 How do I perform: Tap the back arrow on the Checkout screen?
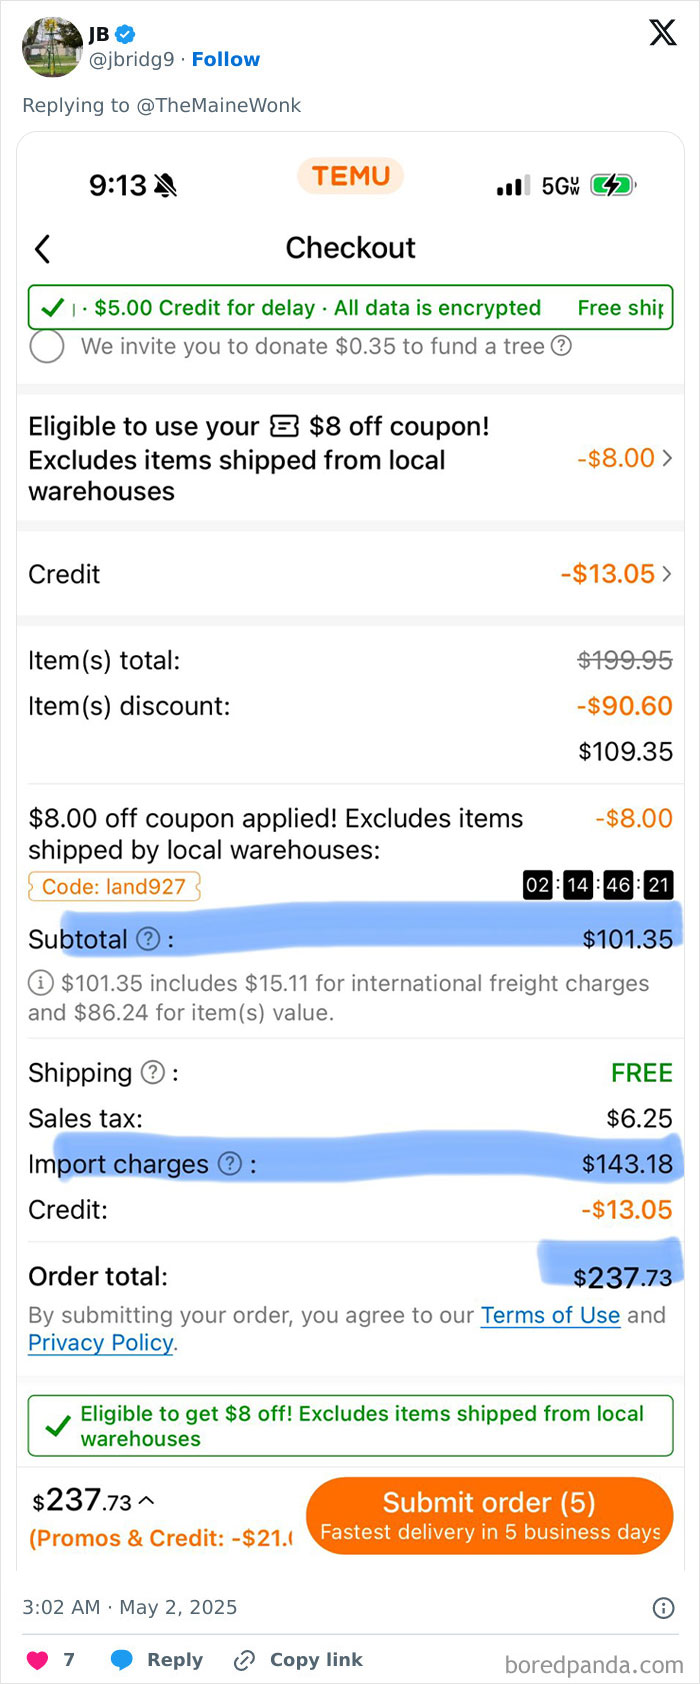point(42,248)
